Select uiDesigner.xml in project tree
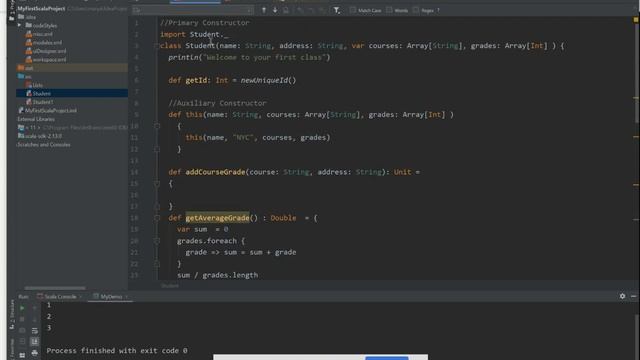 [49, 51]
